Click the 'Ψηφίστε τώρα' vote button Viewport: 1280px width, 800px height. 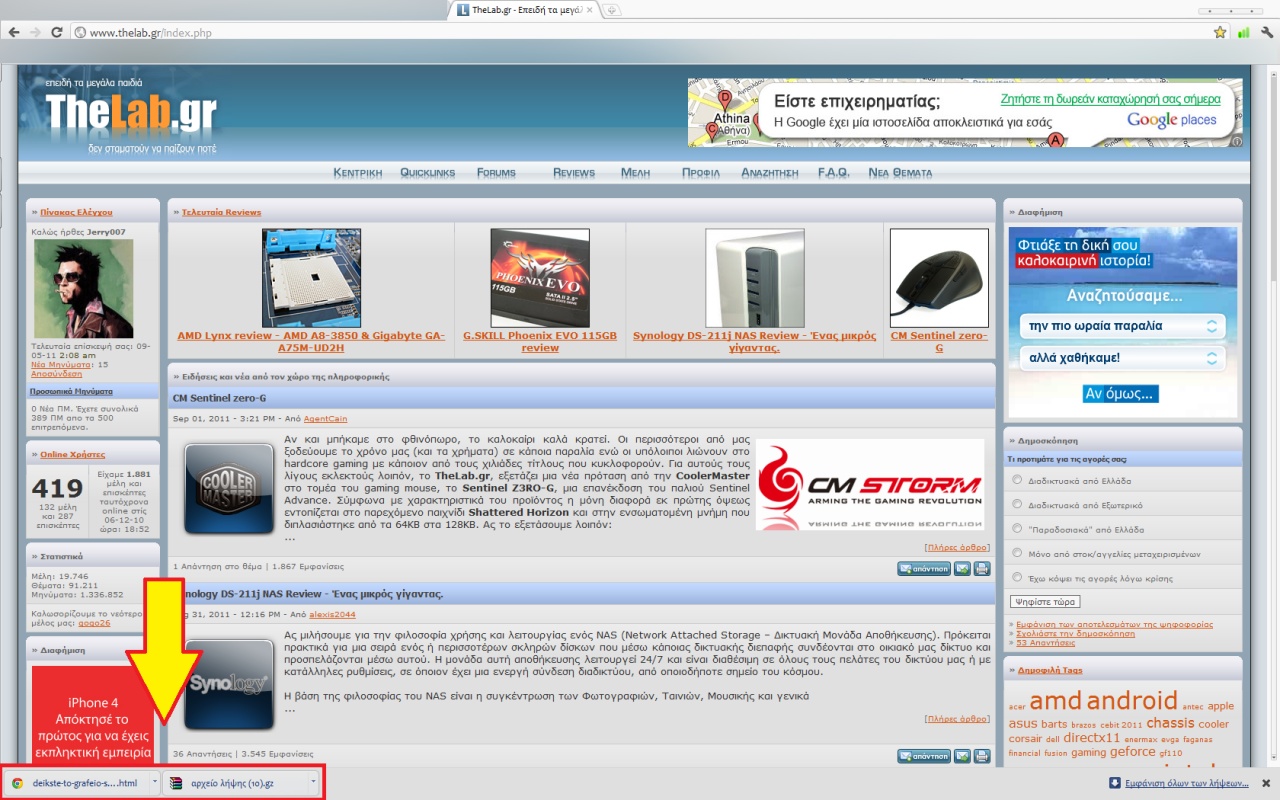tap(1045, 602)
